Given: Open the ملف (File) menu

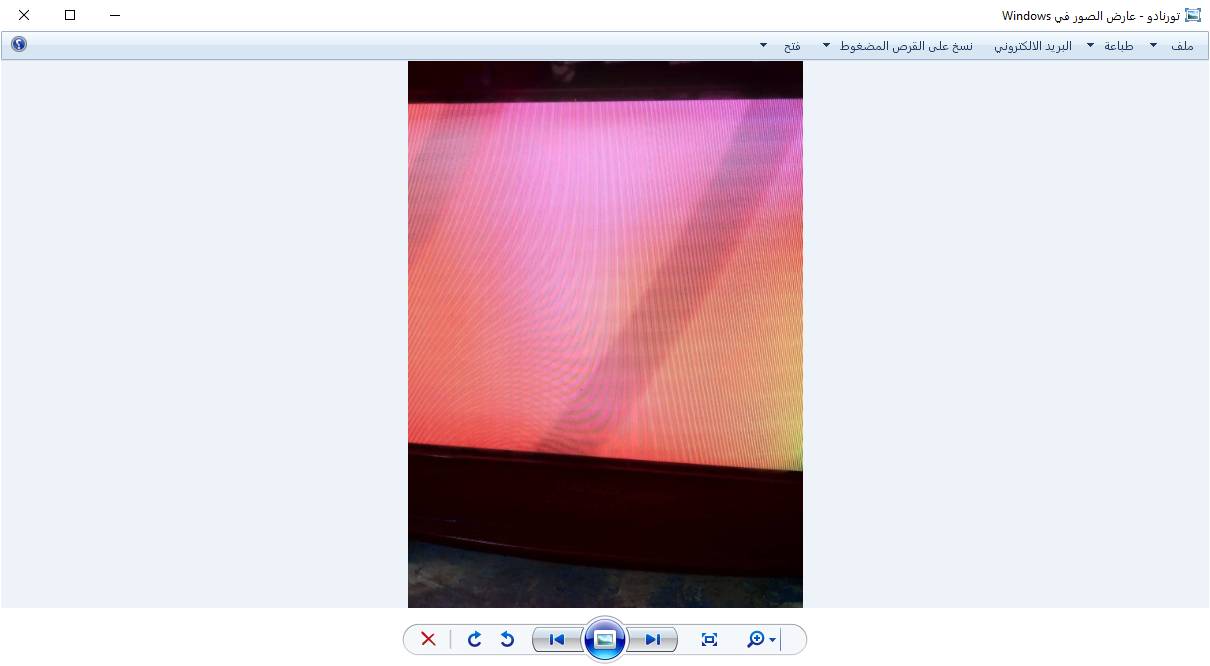Looking at the screenshot, I should click(x=1183, y=46).
